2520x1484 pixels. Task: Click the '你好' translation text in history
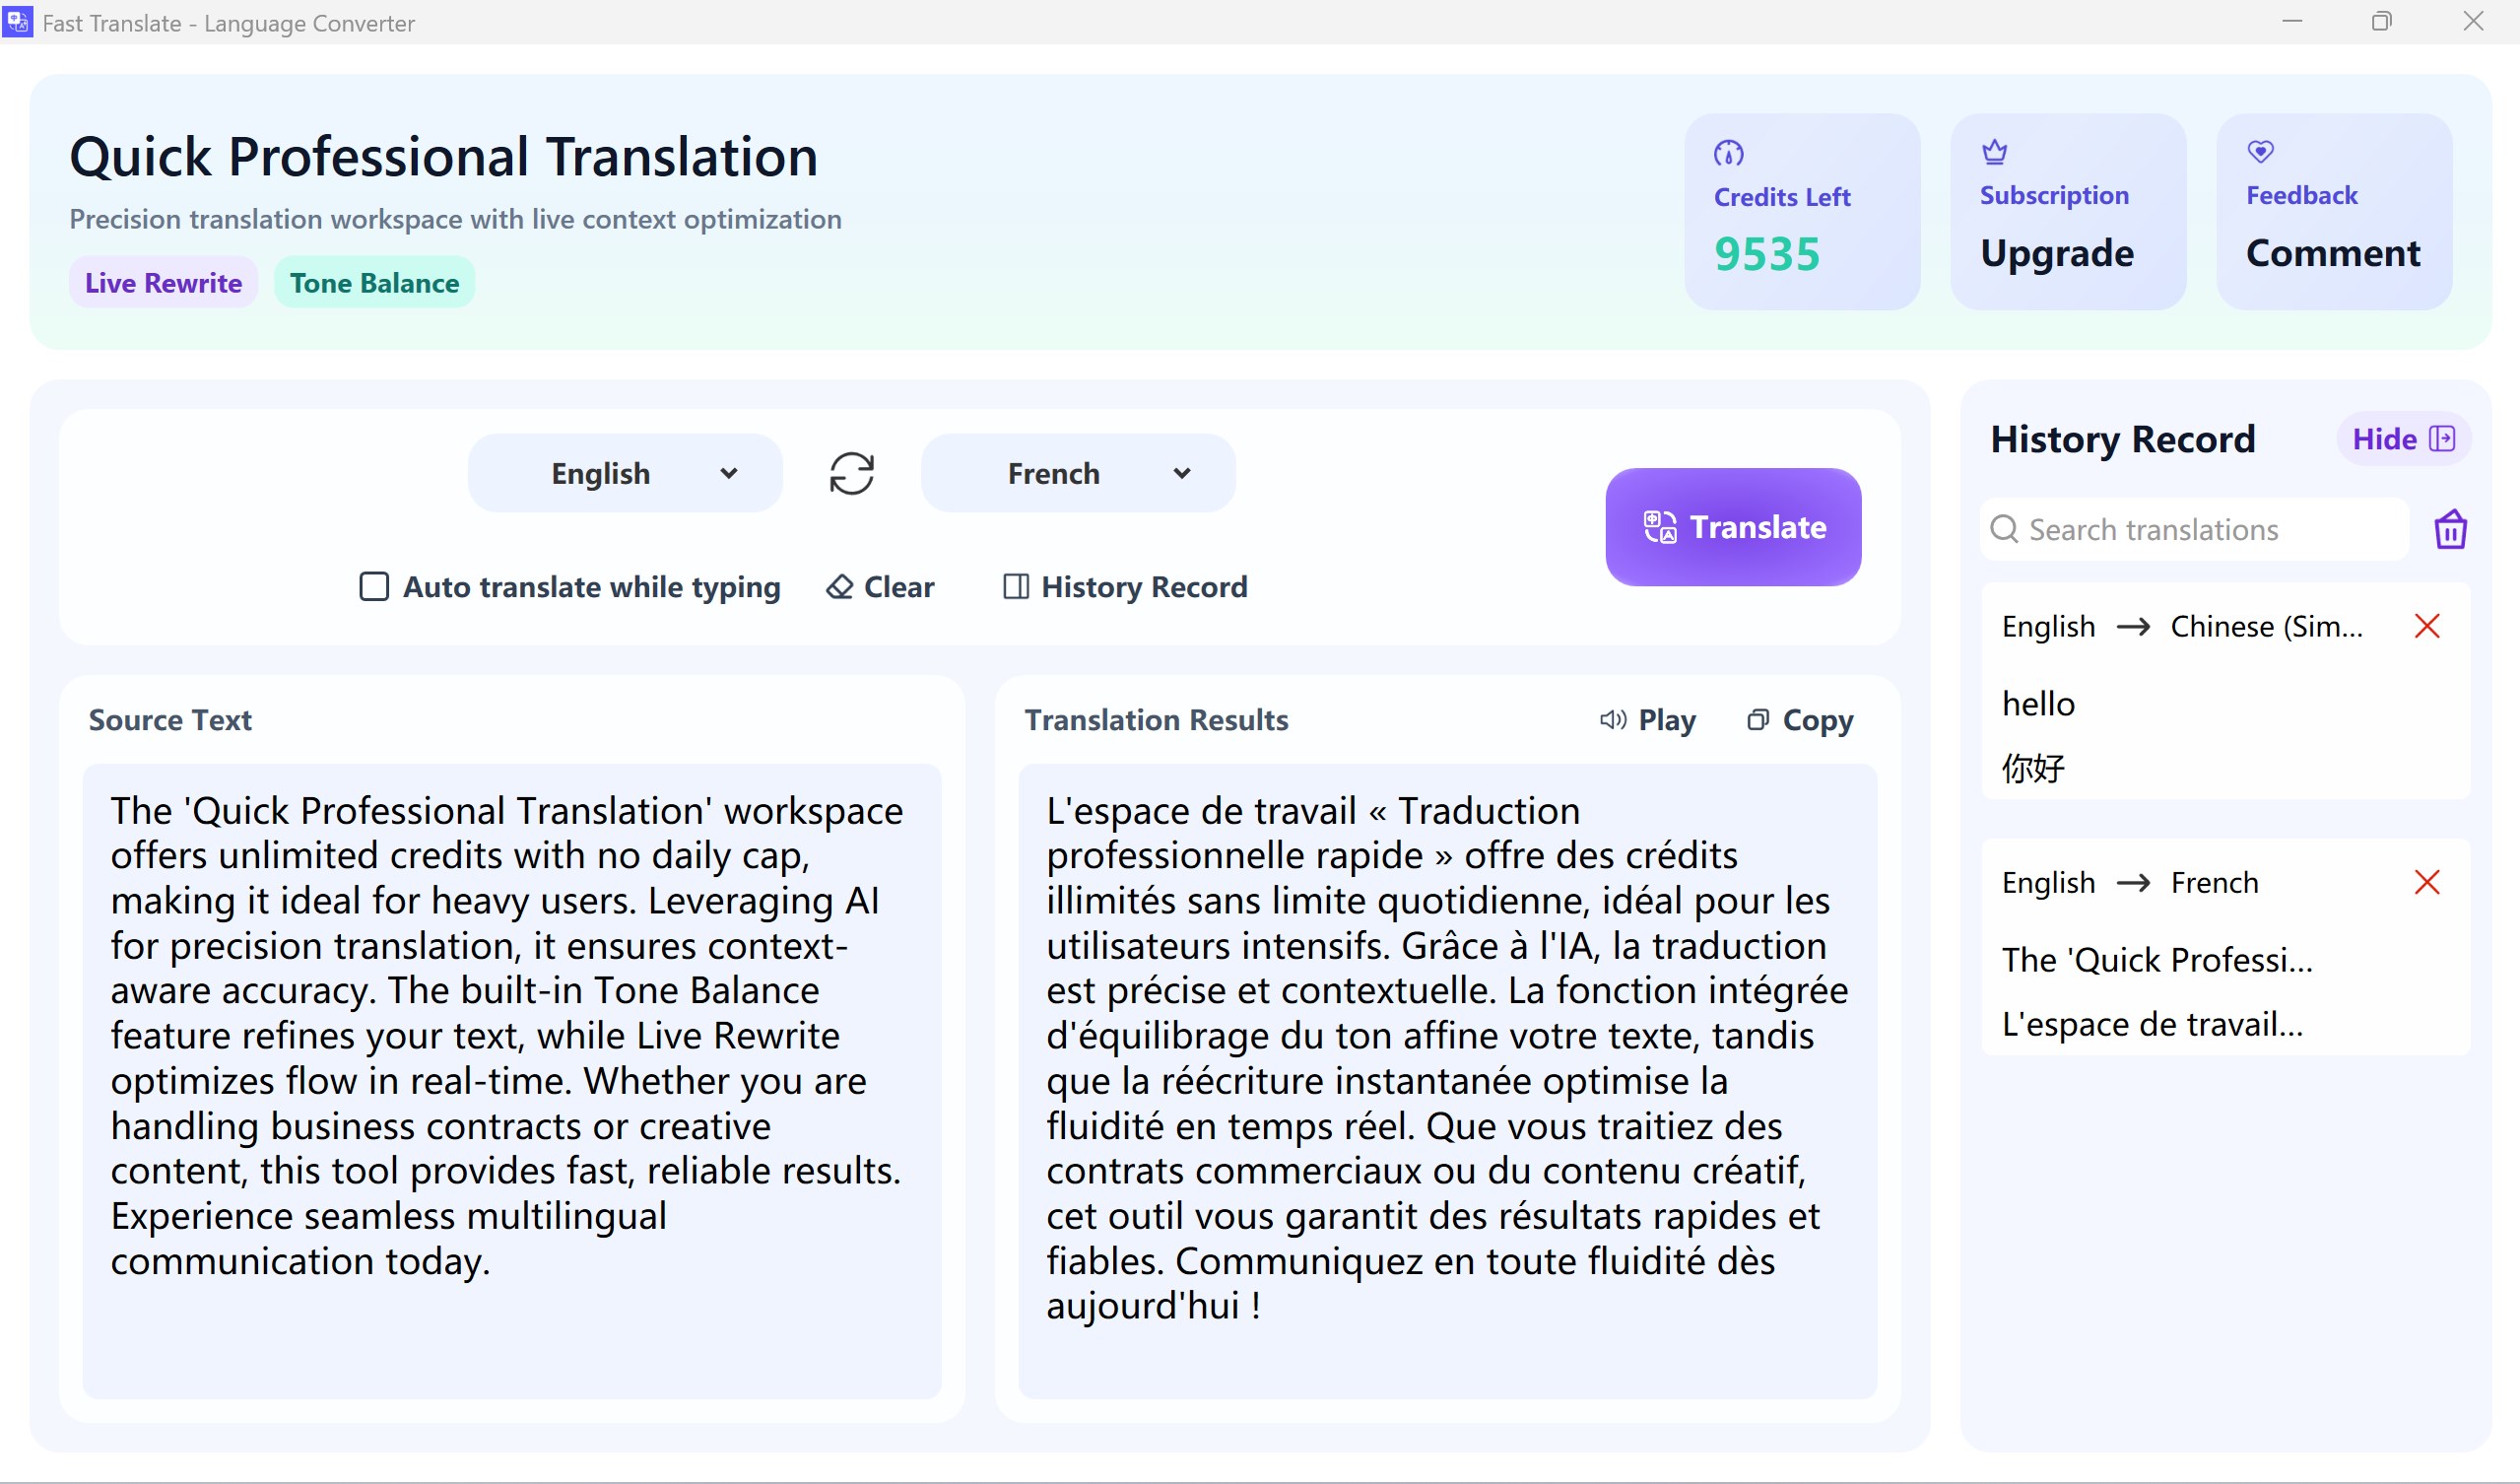[x=2033, y=768]
